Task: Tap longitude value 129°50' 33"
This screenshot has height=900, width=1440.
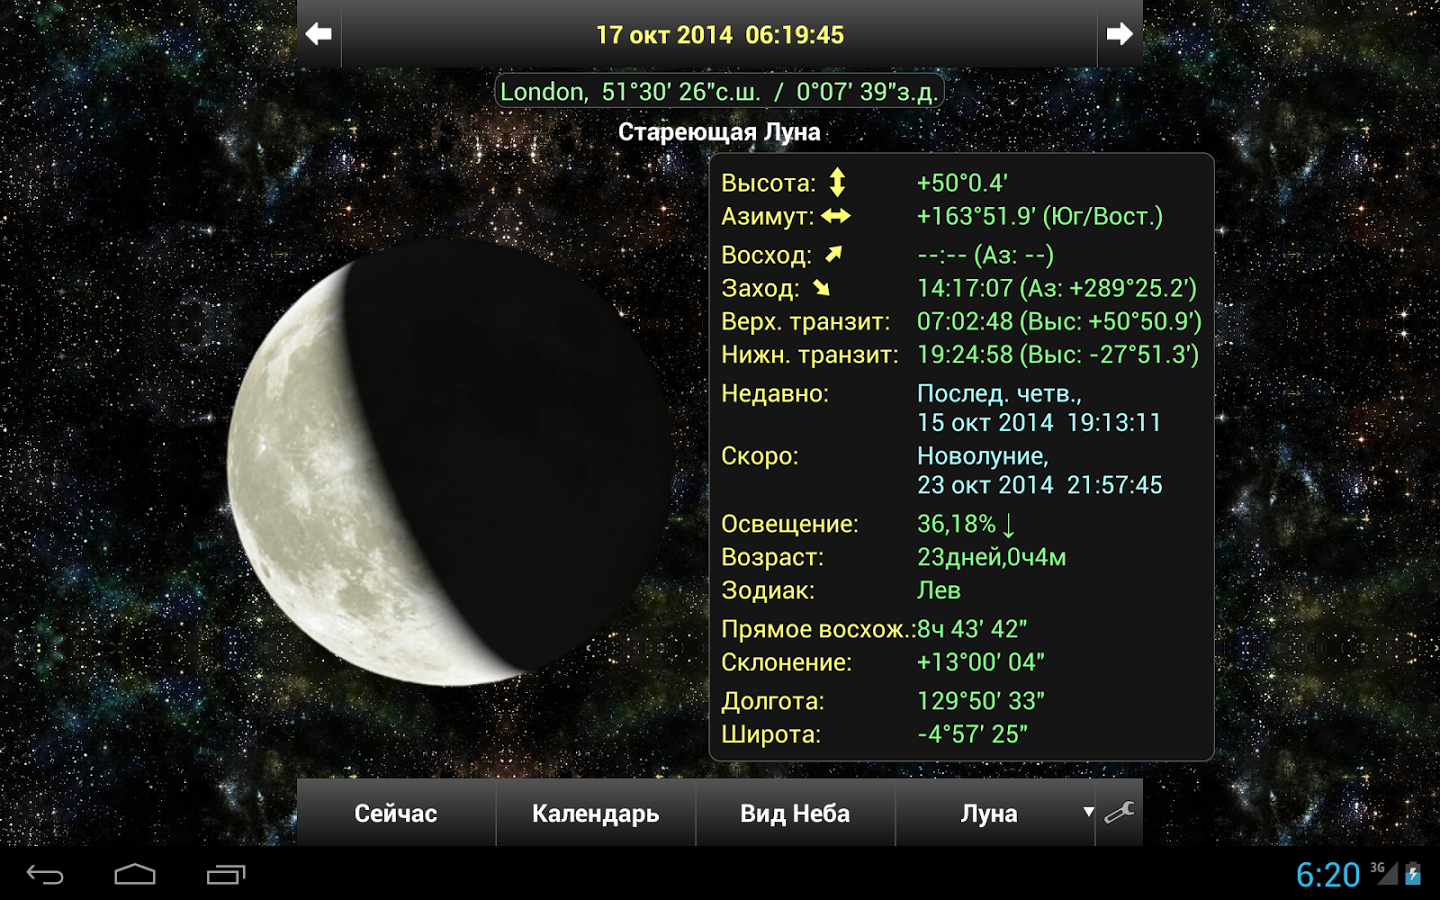Action: pyautogui.click(x=980, y=701)
